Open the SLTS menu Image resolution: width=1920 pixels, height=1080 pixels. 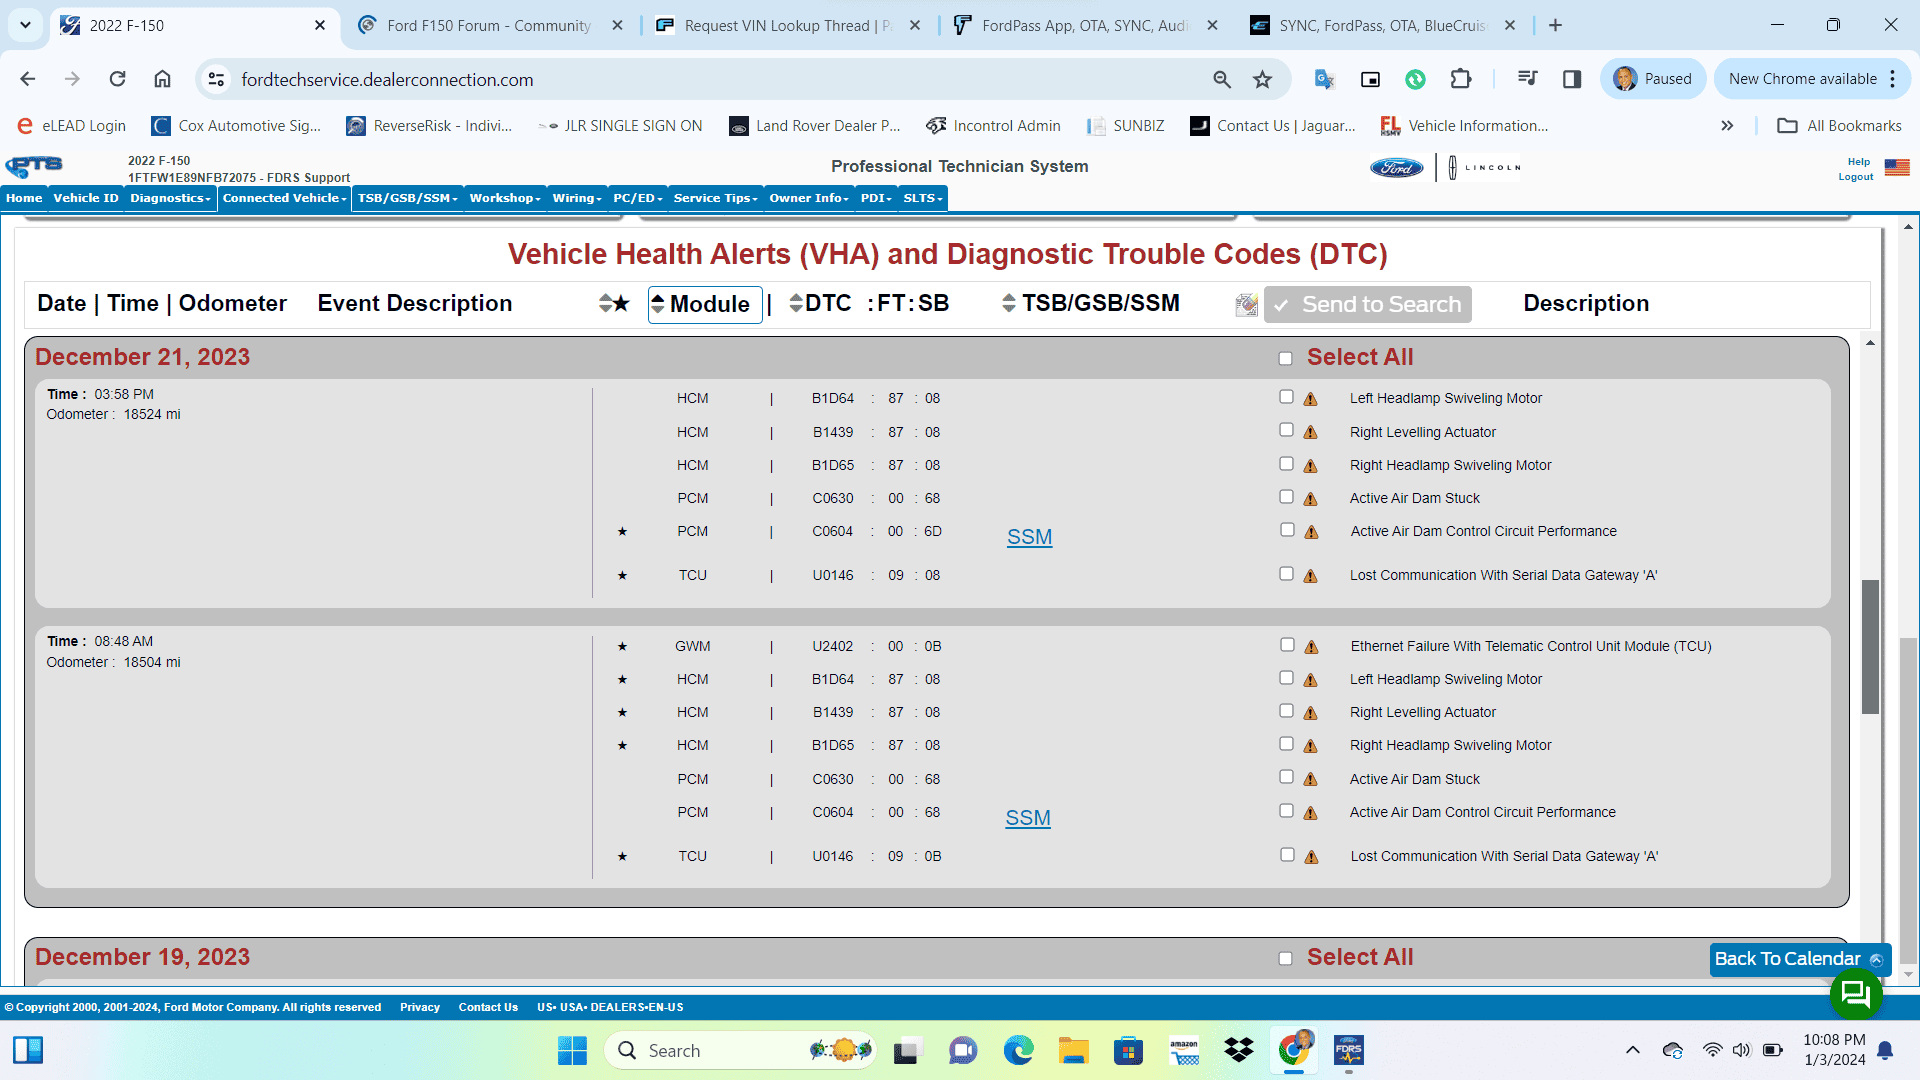(923, 198)
